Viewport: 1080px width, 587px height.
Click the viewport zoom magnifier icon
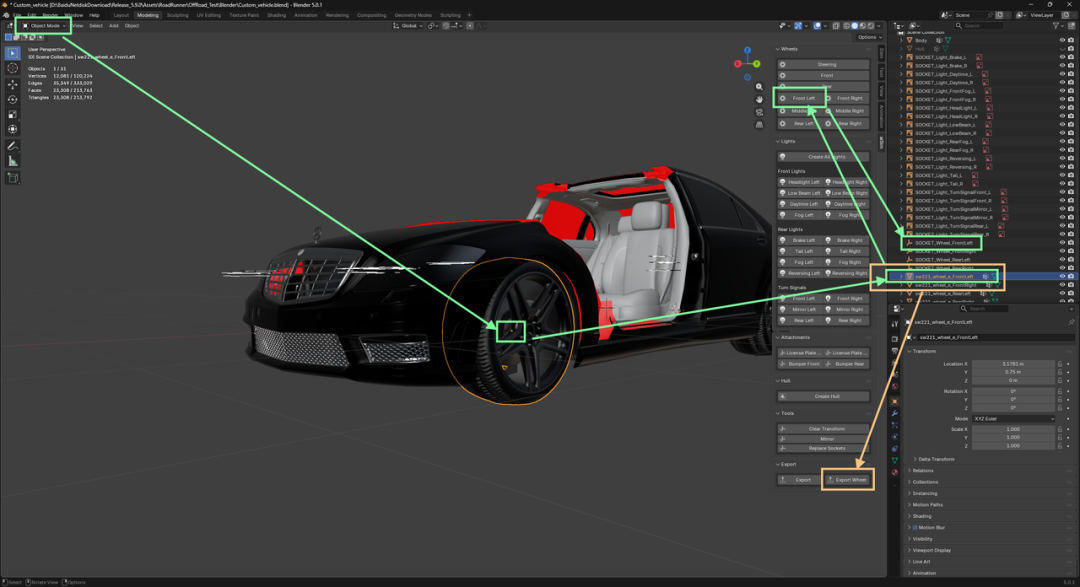click(759, 87)
